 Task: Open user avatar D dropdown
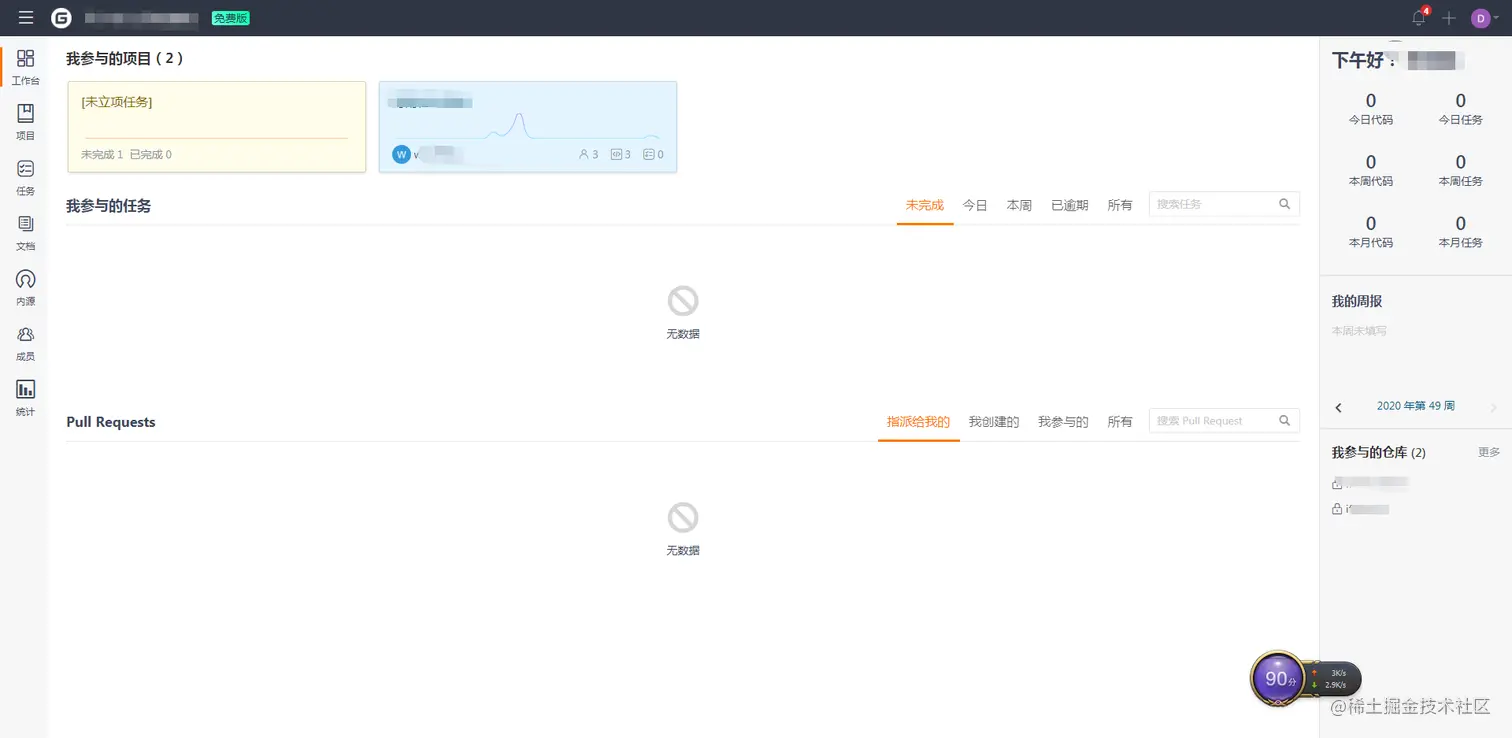[x=1485, y=18]
